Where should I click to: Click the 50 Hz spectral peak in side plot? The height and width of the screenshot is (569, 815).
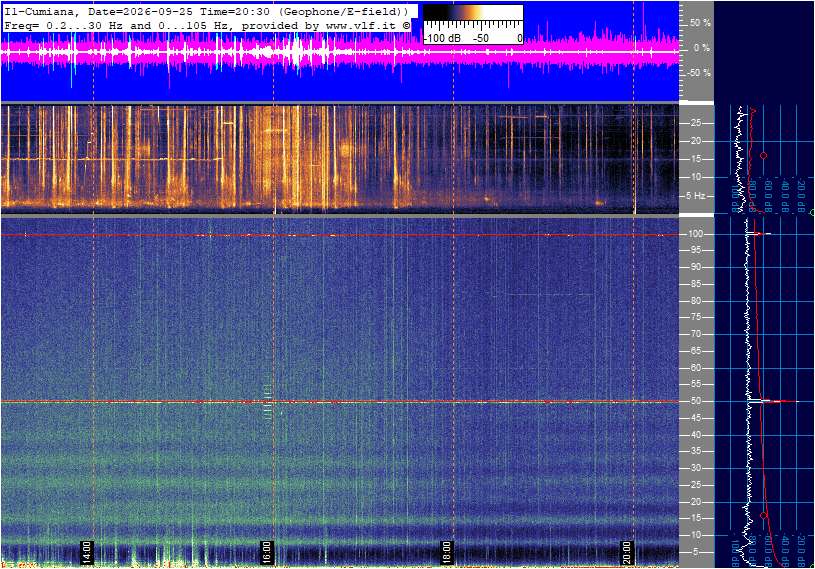click(x=774, y=401)
